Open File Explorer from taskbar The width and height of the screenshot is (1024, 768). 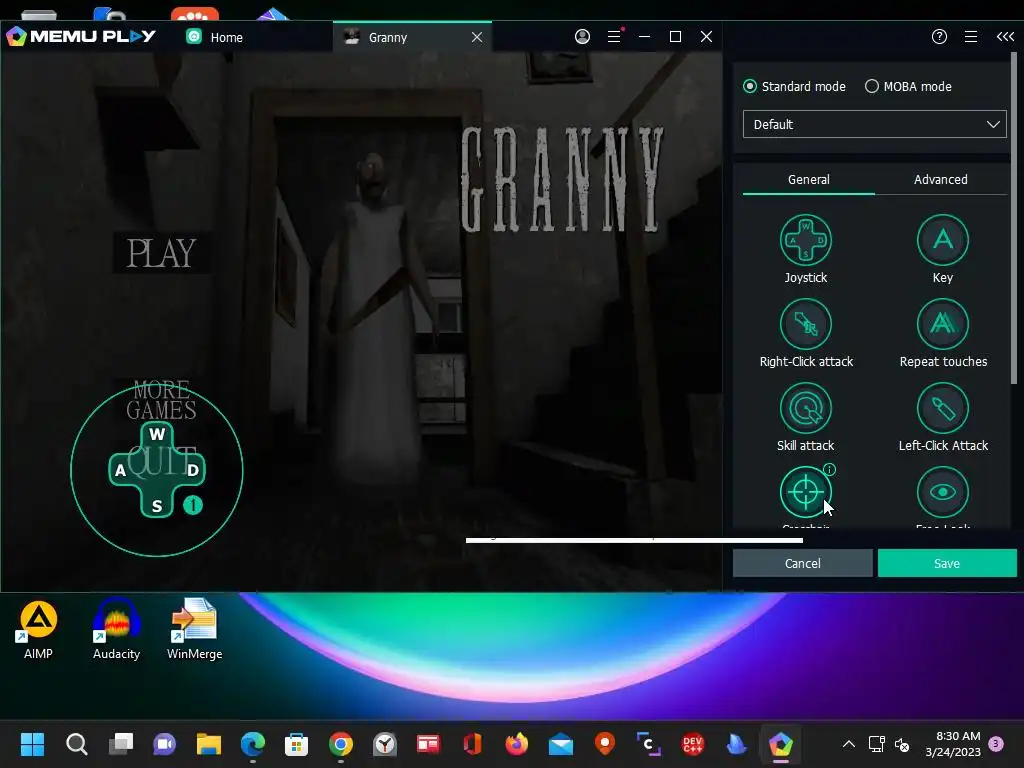(x=209, y=744)
